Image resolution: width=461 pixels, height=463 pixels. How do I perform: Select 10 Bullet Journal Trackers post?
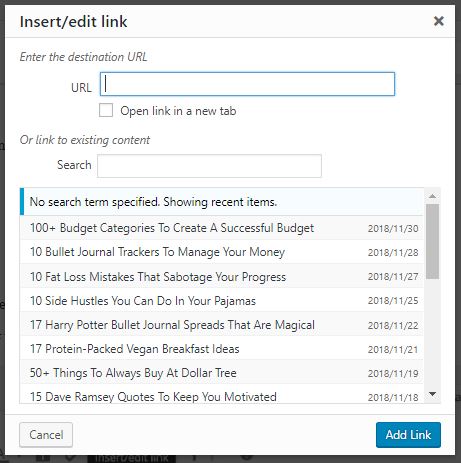(222, 252)
